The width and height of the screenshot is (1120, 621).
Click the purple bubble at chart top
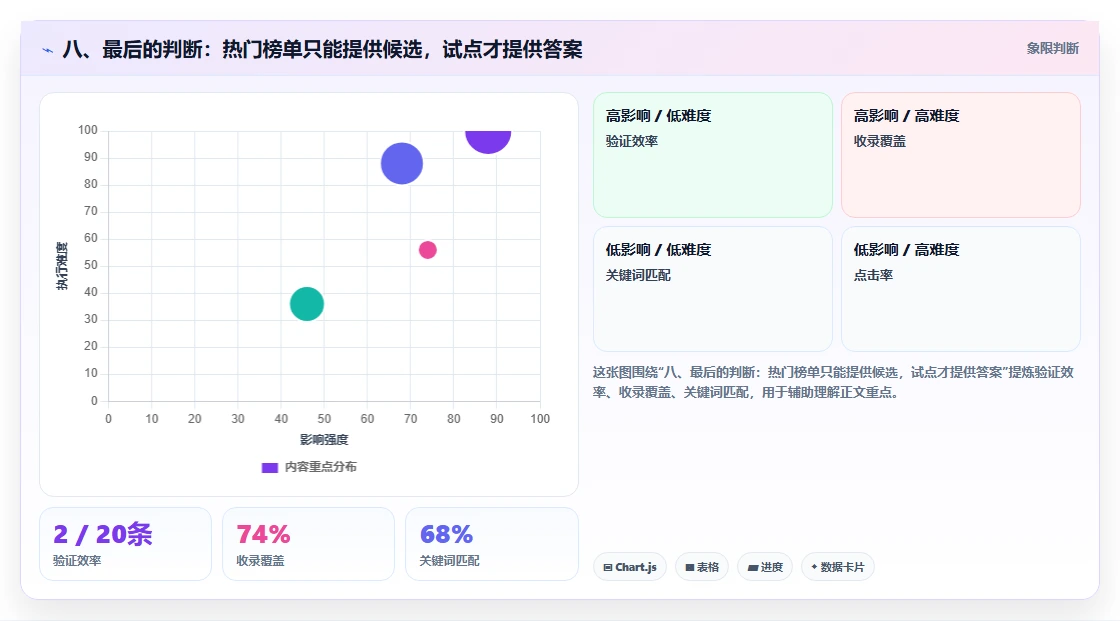(488, 141)
